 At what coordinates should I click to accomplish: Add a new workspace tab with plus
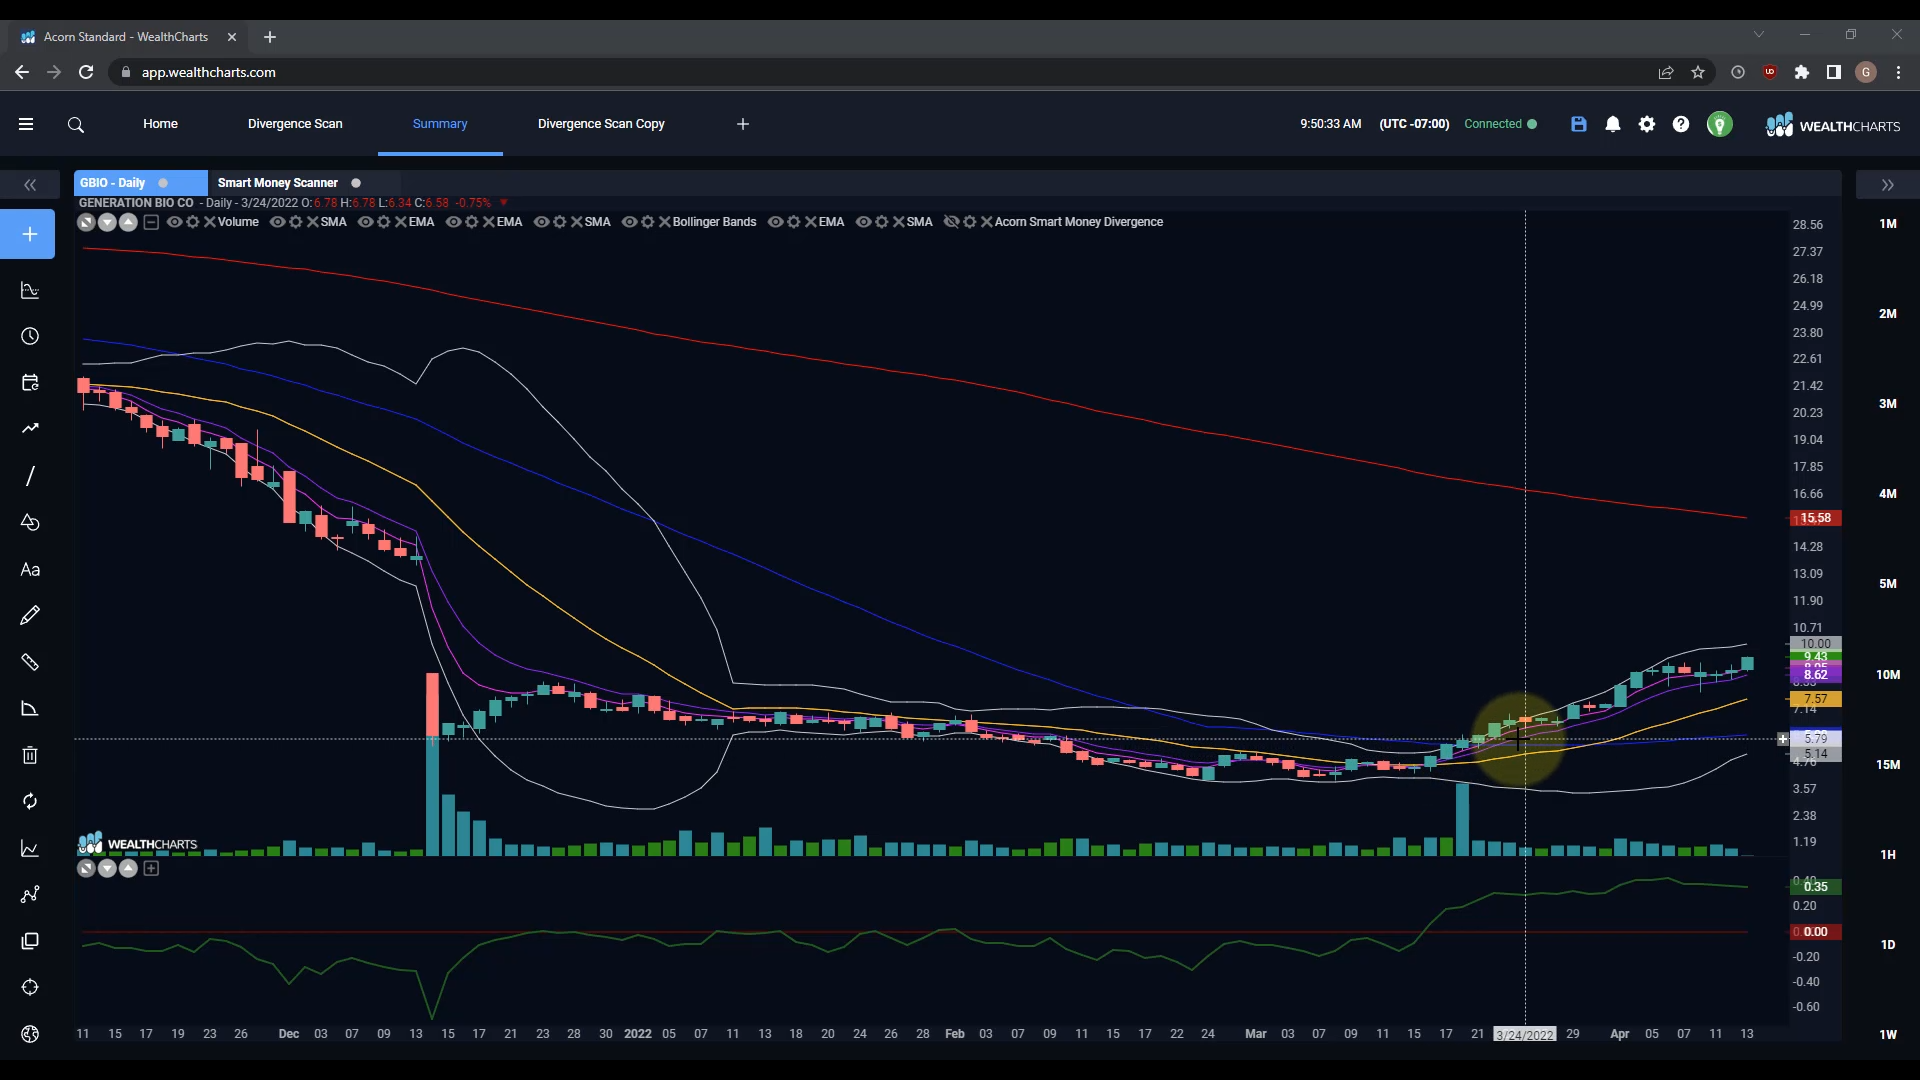point(743,124)
